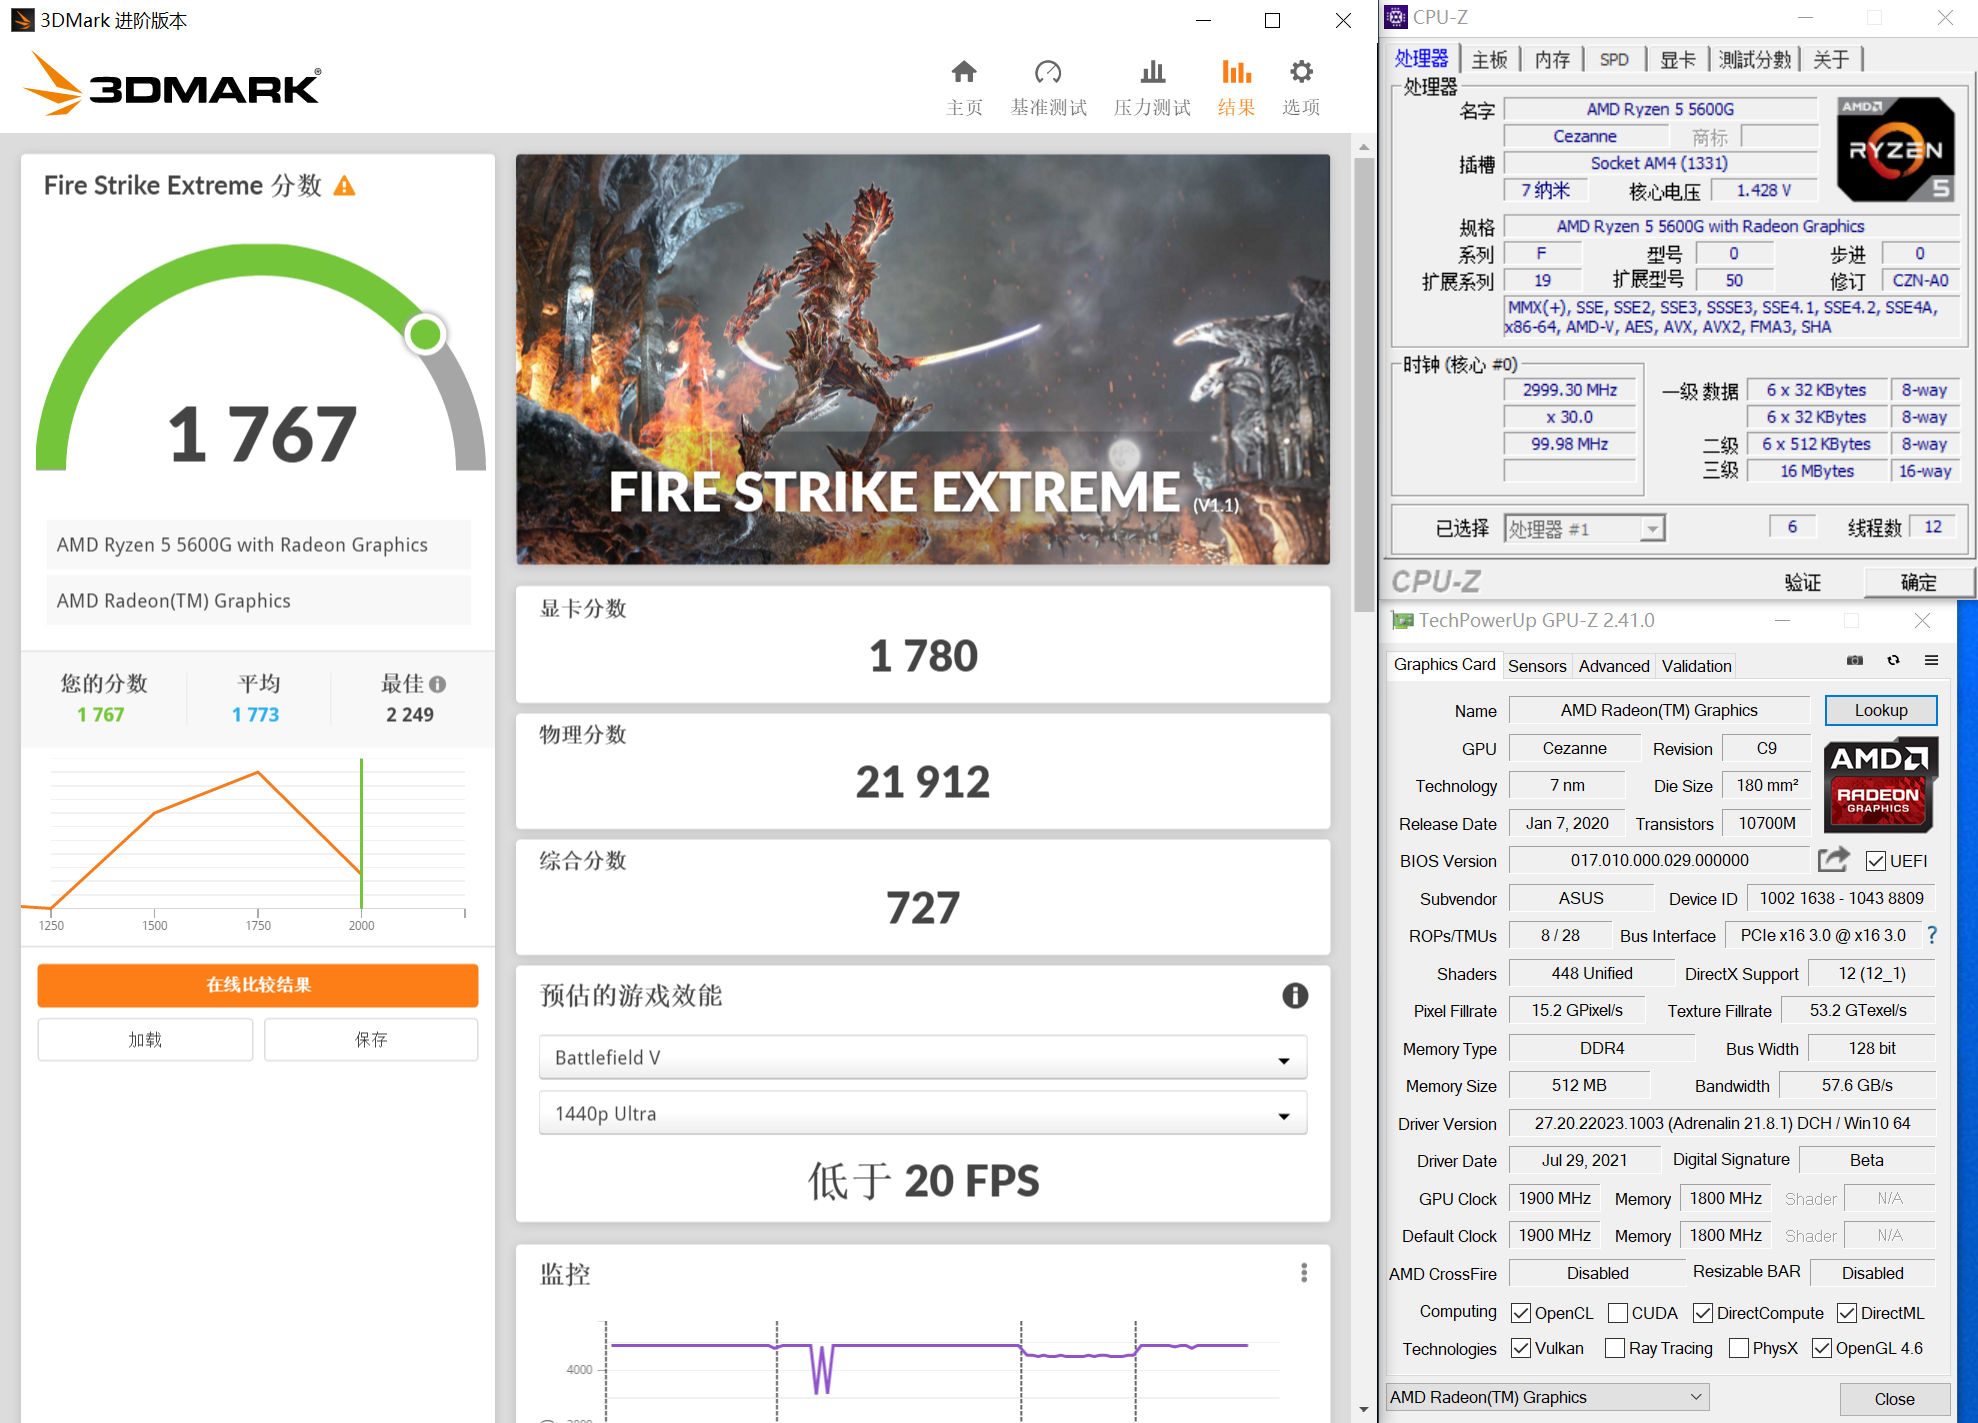Open the 1440p Ultra resolution dropdown

tap(923, 1114)
